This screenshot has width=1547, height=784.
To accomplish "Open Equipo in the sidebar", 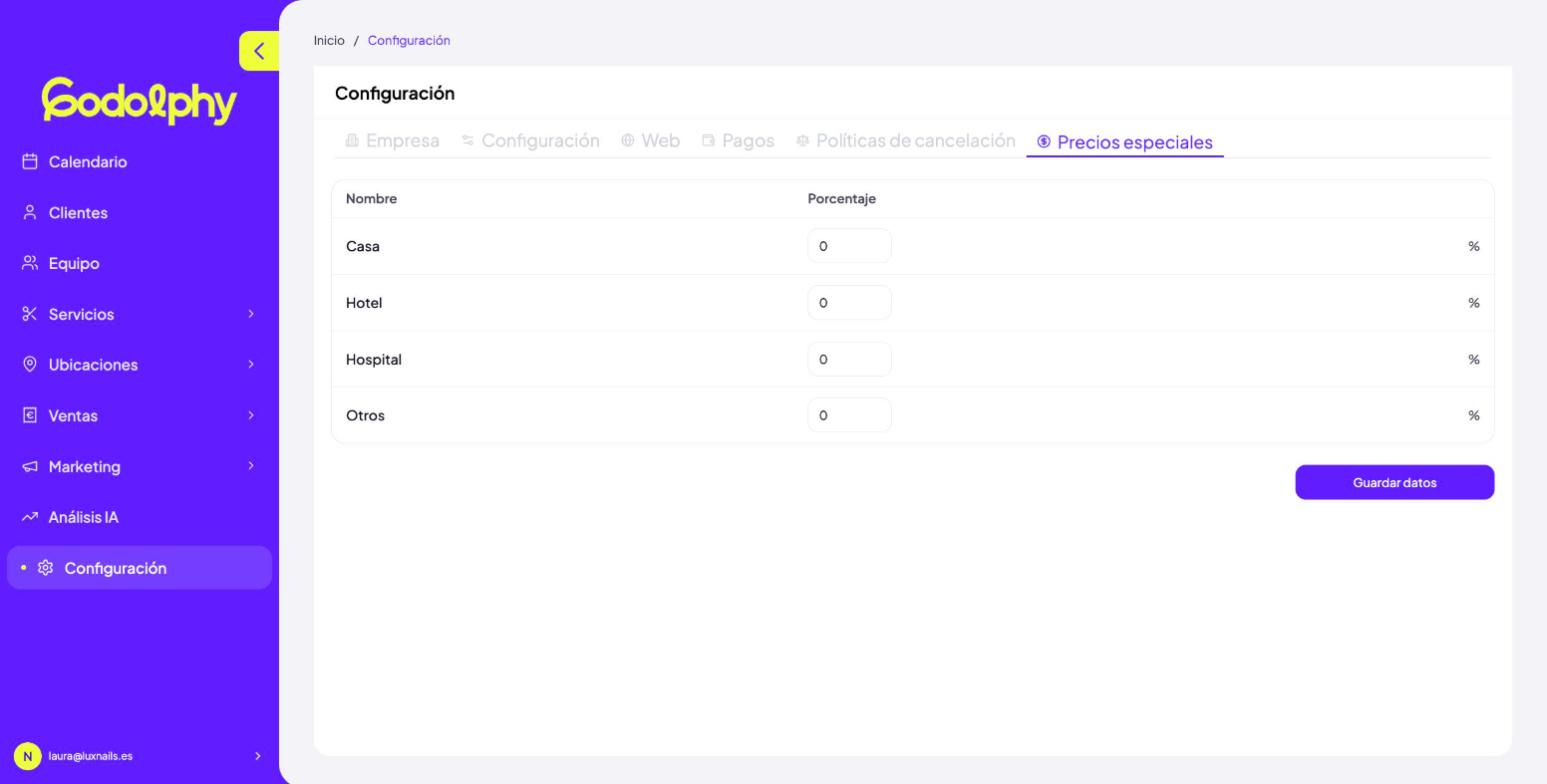I will coord(74,264).
